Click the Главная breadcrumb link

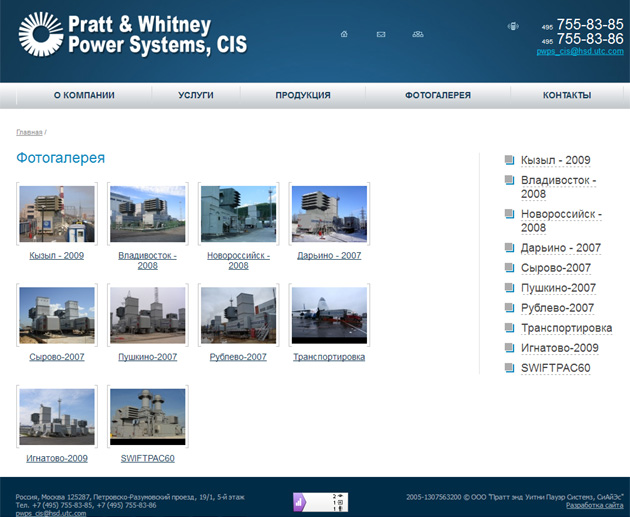[x=29, y=132]
